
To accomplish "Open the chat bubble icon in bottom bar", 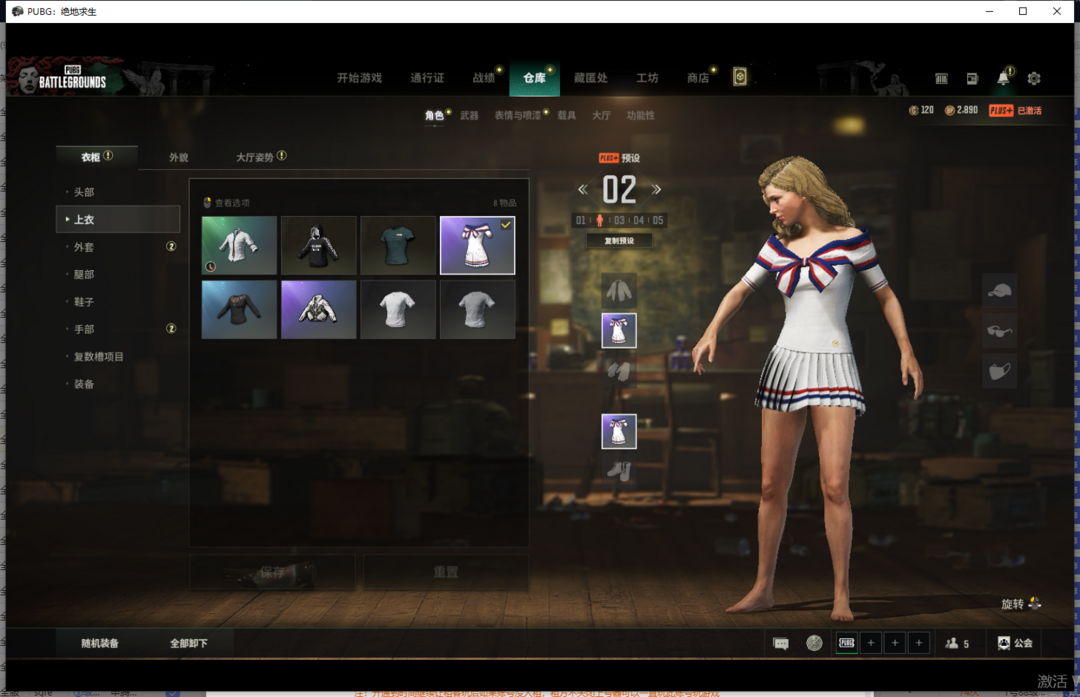I will click(780, 643).
